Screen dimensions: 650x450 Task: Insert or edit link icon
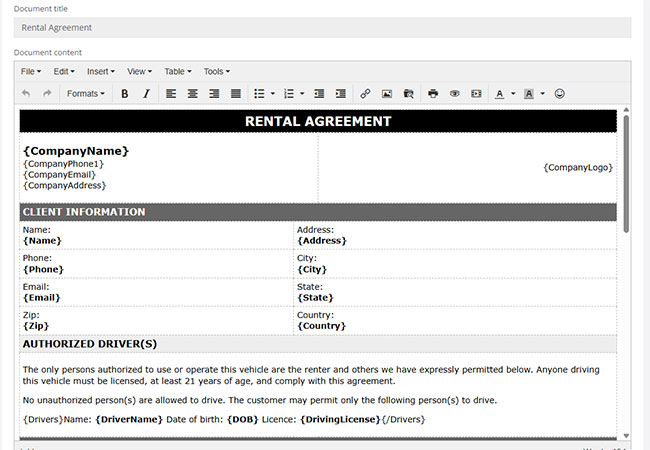365,94
